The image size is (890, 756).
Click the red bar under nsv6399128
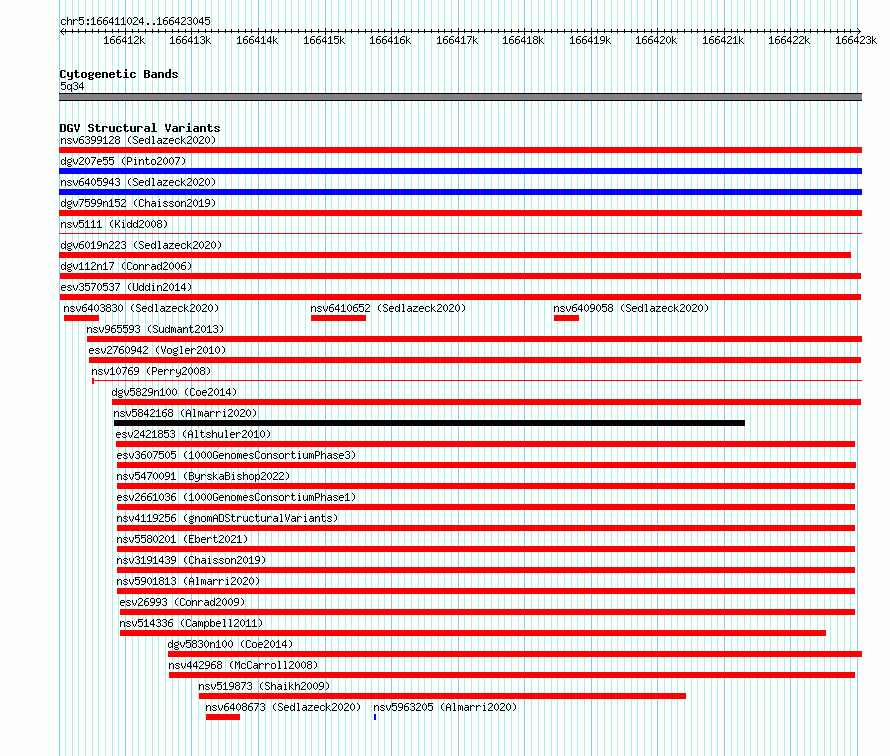point(460,150)
